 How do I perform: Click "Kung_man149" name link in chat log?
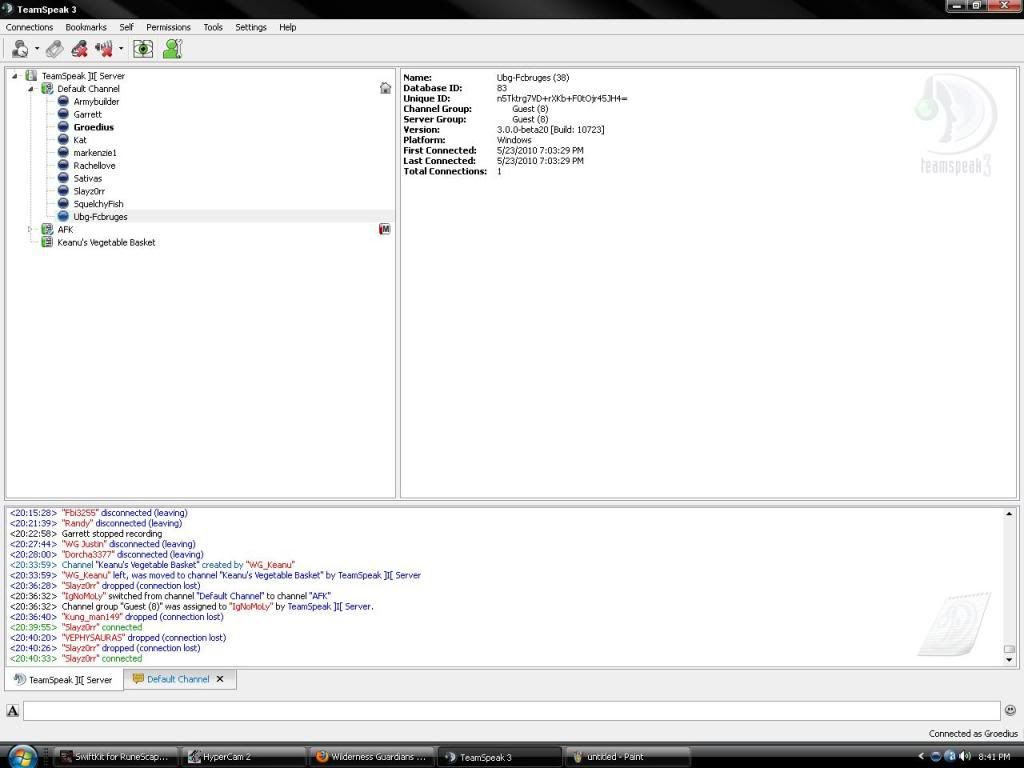click(x=92, y=617)
